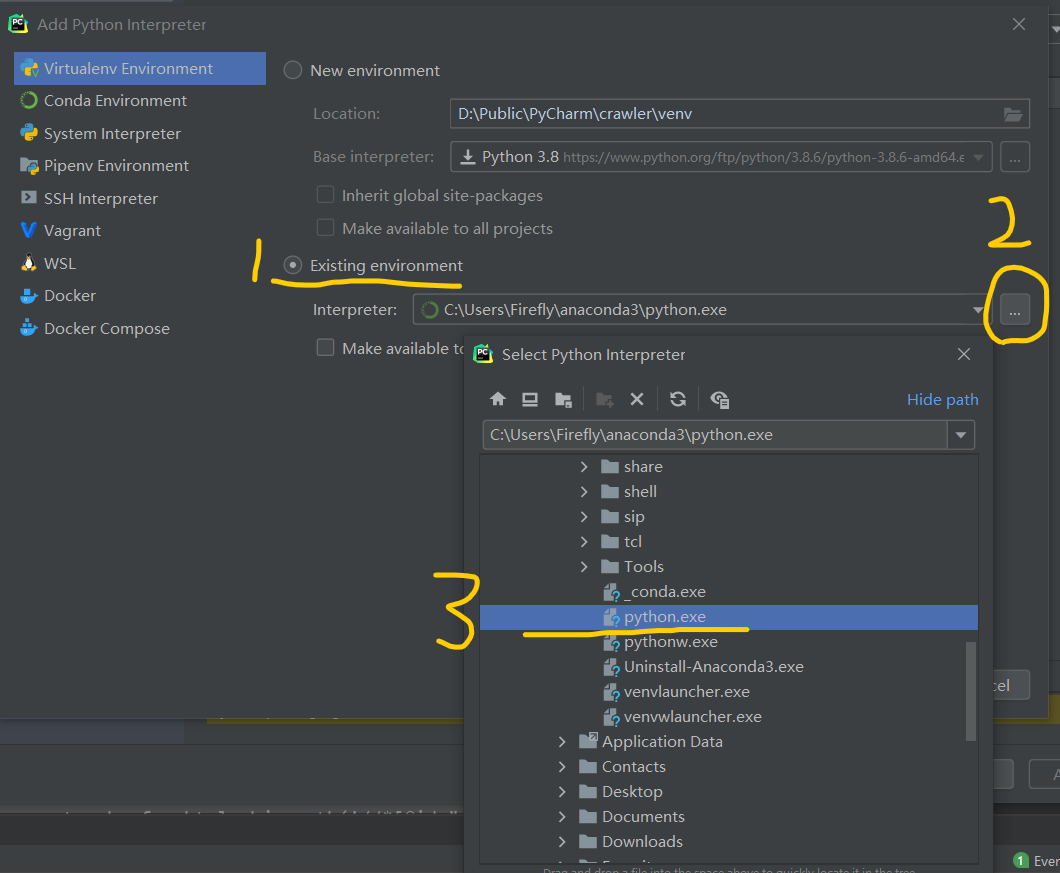The height and width of the screenshot is (873, 1060).
Task: Select Conda Environment in sidebar
Action: click(140, 101)
